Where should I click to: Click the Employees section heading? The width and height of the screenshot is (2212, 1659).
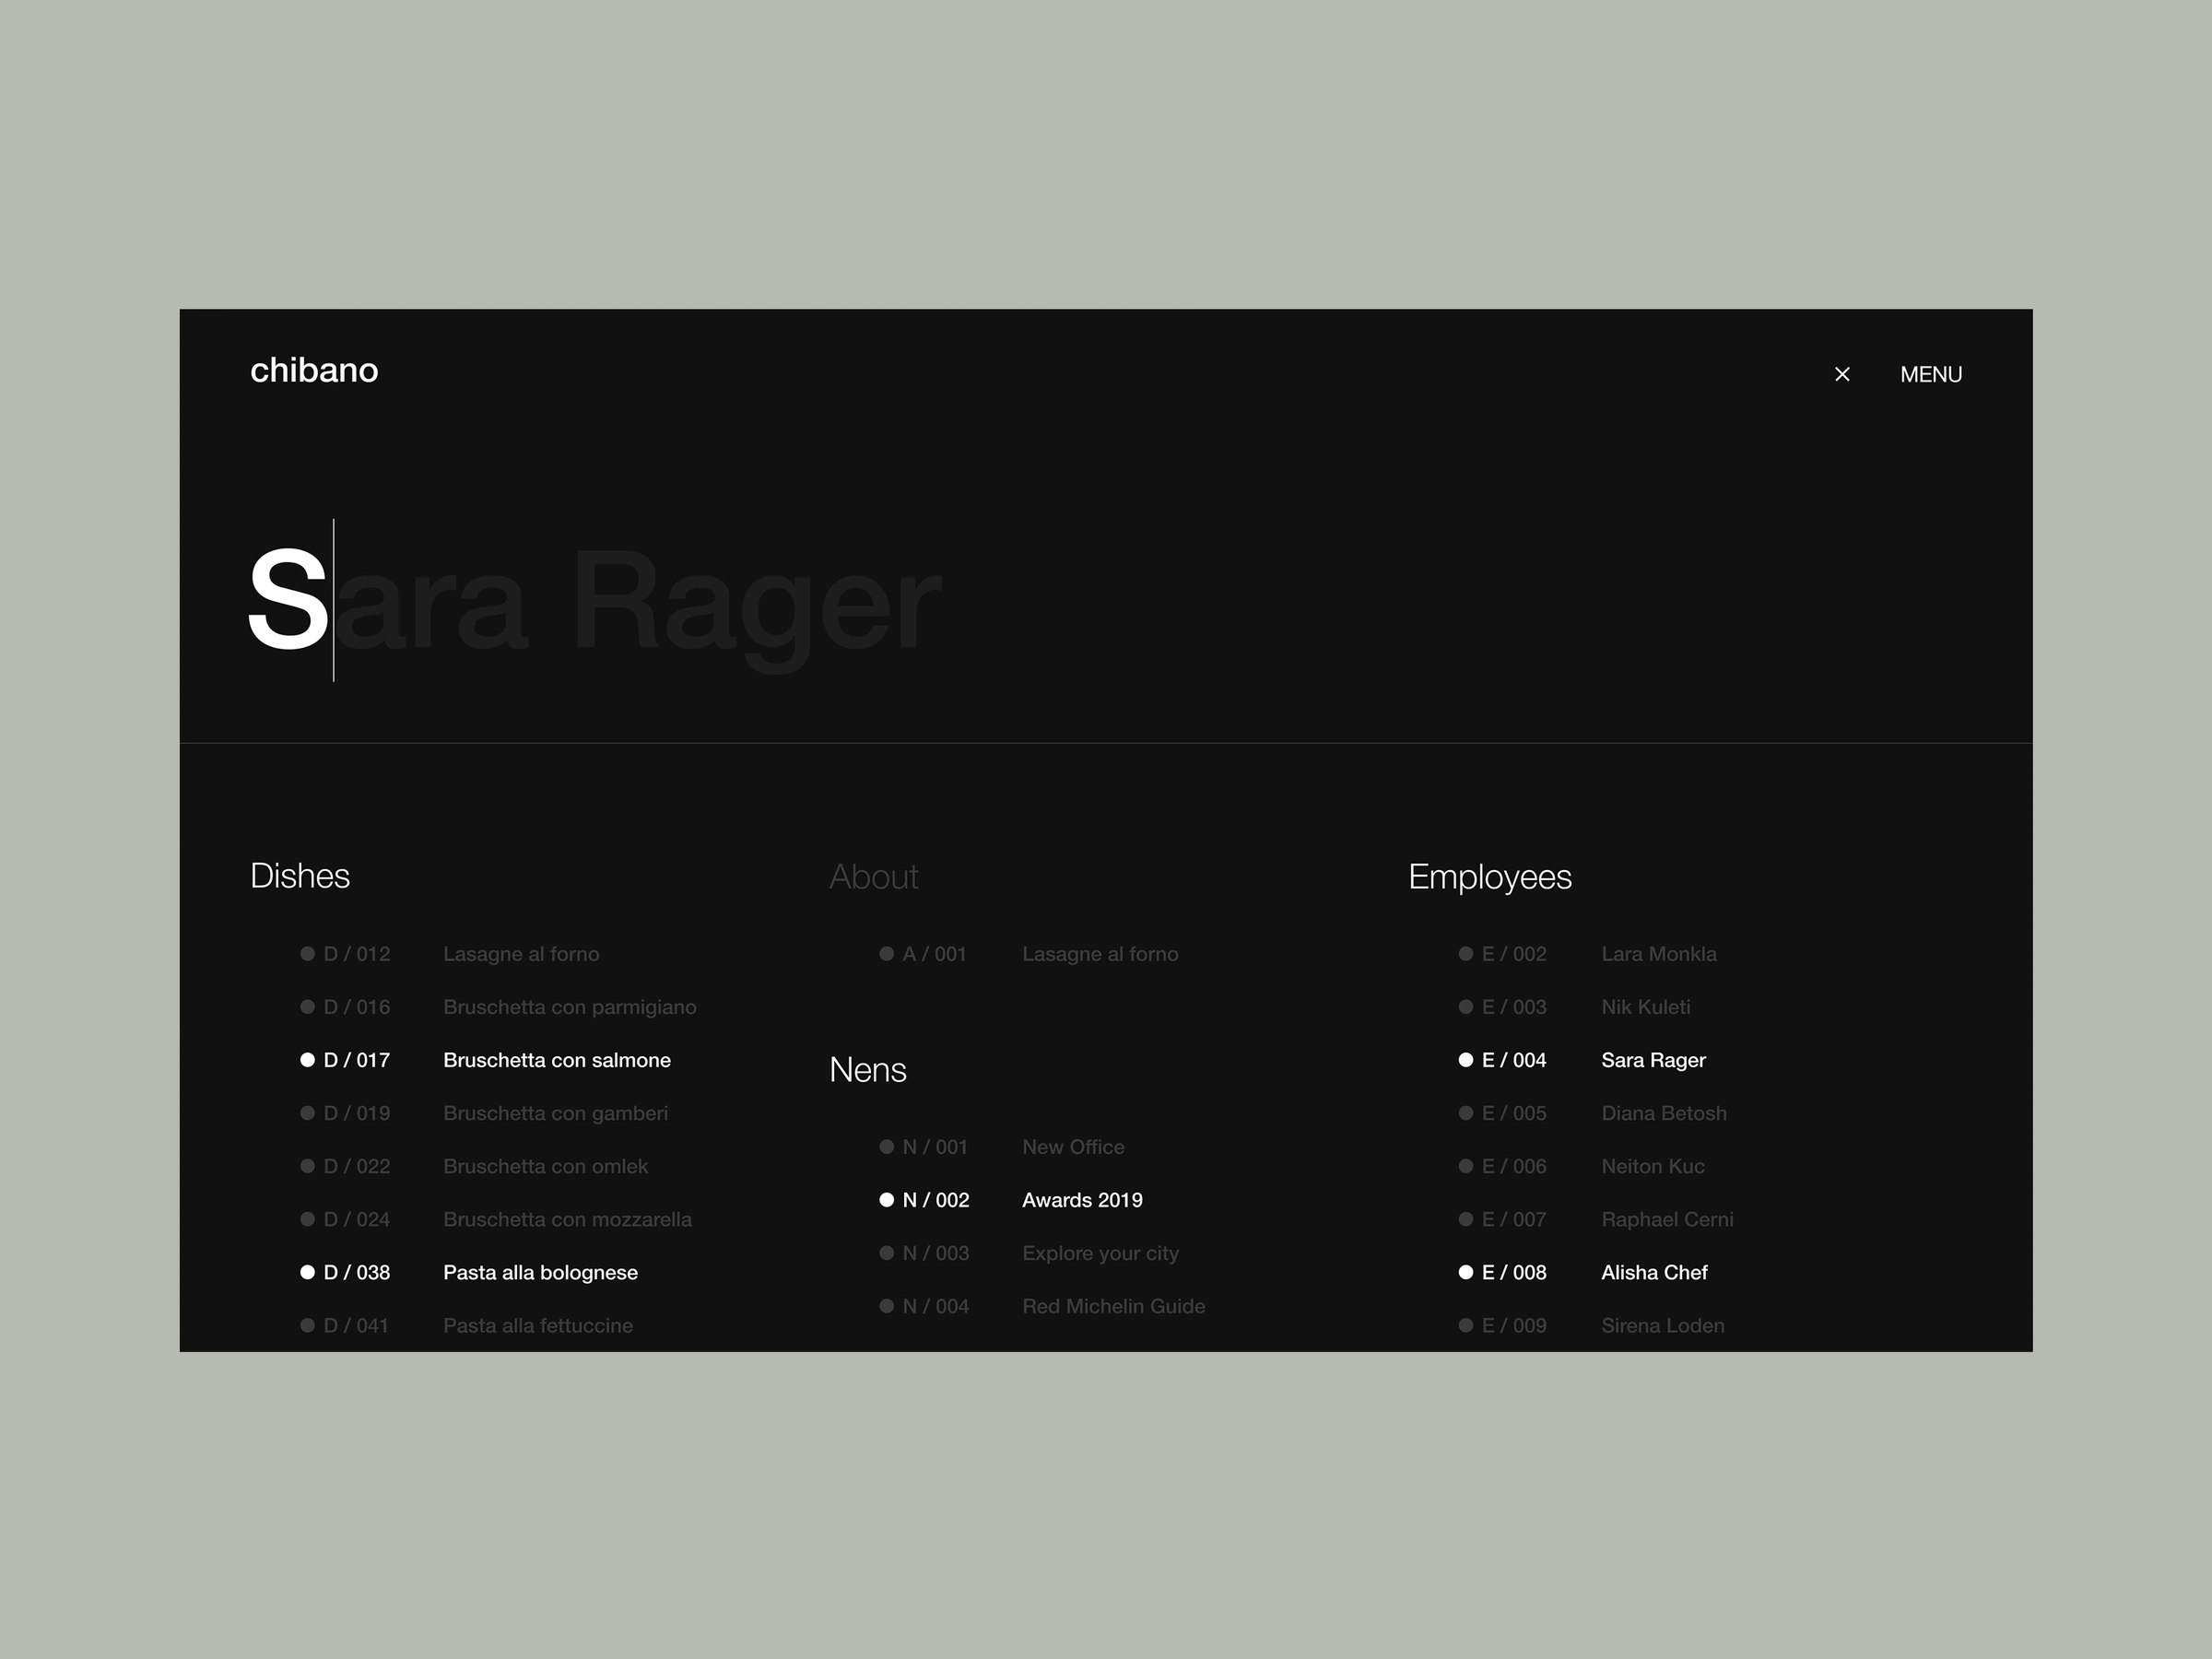point(1490,877)
